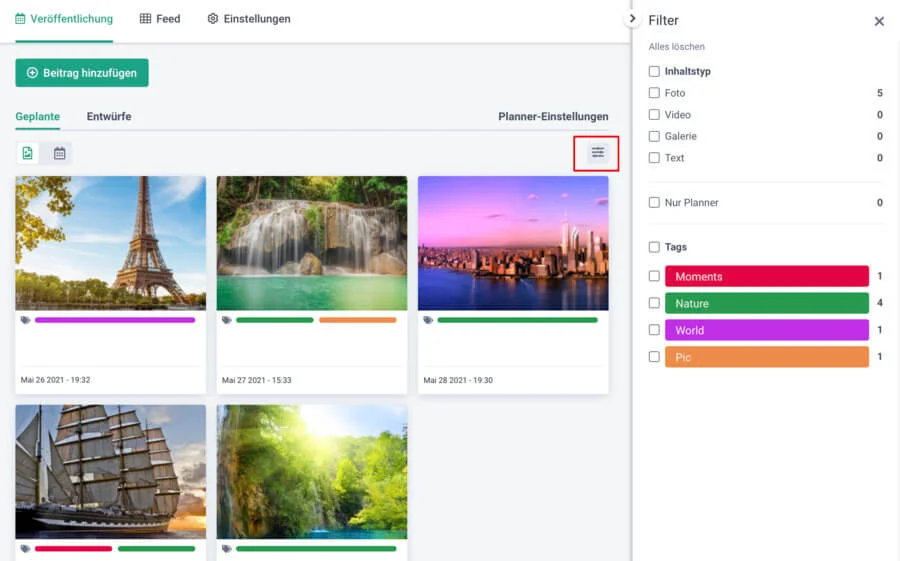Open the sailing ship post thumbnail
Viewport: 900px width, 561px height.
click(x=110, y=472)
